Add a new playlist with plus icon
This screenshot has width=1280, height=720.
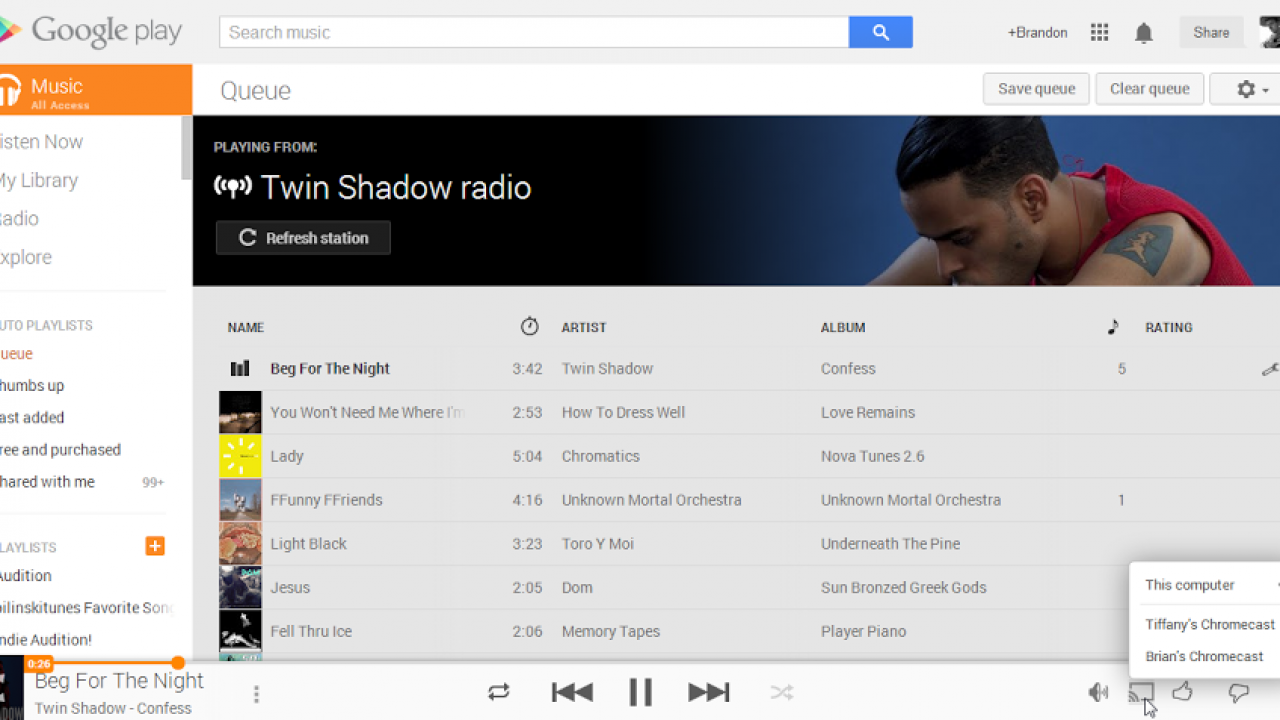point(155,546)
